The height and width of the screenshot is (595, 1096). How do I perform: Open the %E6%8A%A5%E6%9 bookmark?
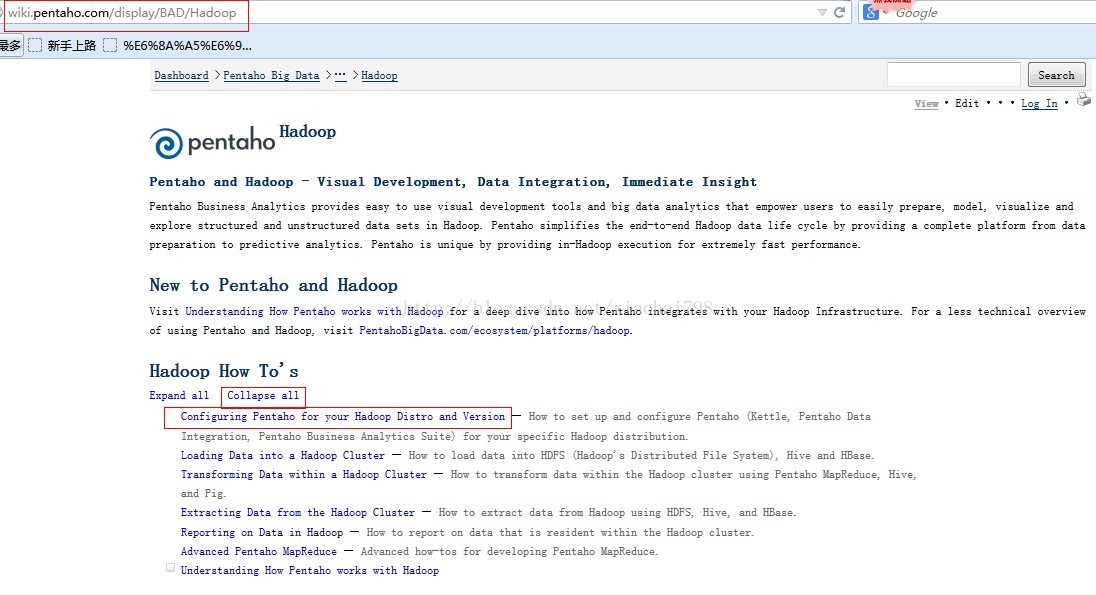pos(178,45)
